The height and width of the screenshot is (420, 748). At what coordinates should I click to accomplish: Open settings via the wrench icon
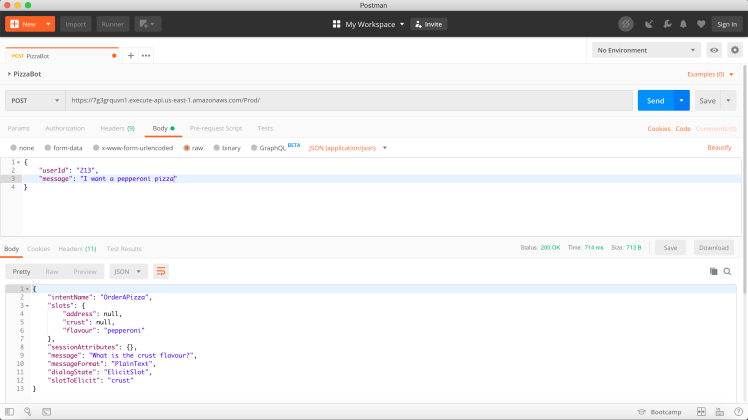(667, 23)
